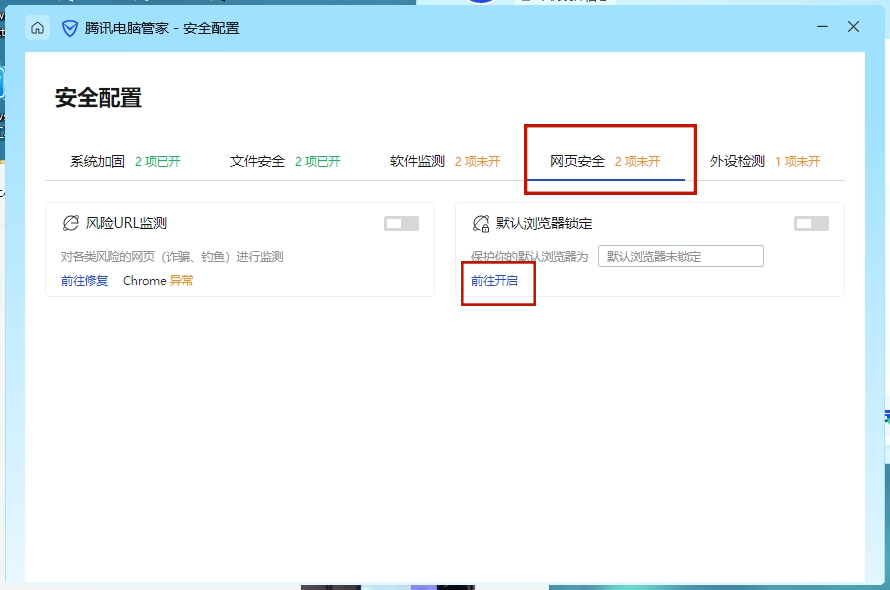Click the 风险URL监测 globe icon
Screen dimensions: 890x590
pos(71,223)
